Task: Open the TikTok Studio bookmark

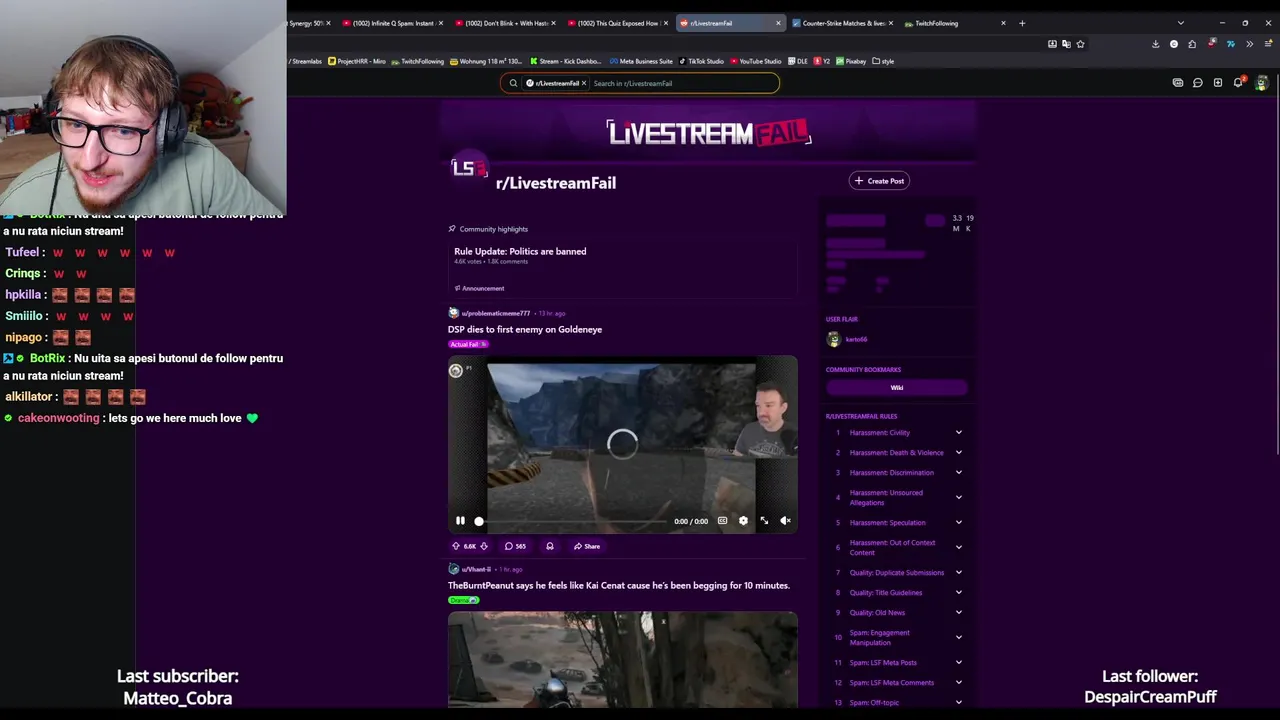Action: [x=701, y=61]
